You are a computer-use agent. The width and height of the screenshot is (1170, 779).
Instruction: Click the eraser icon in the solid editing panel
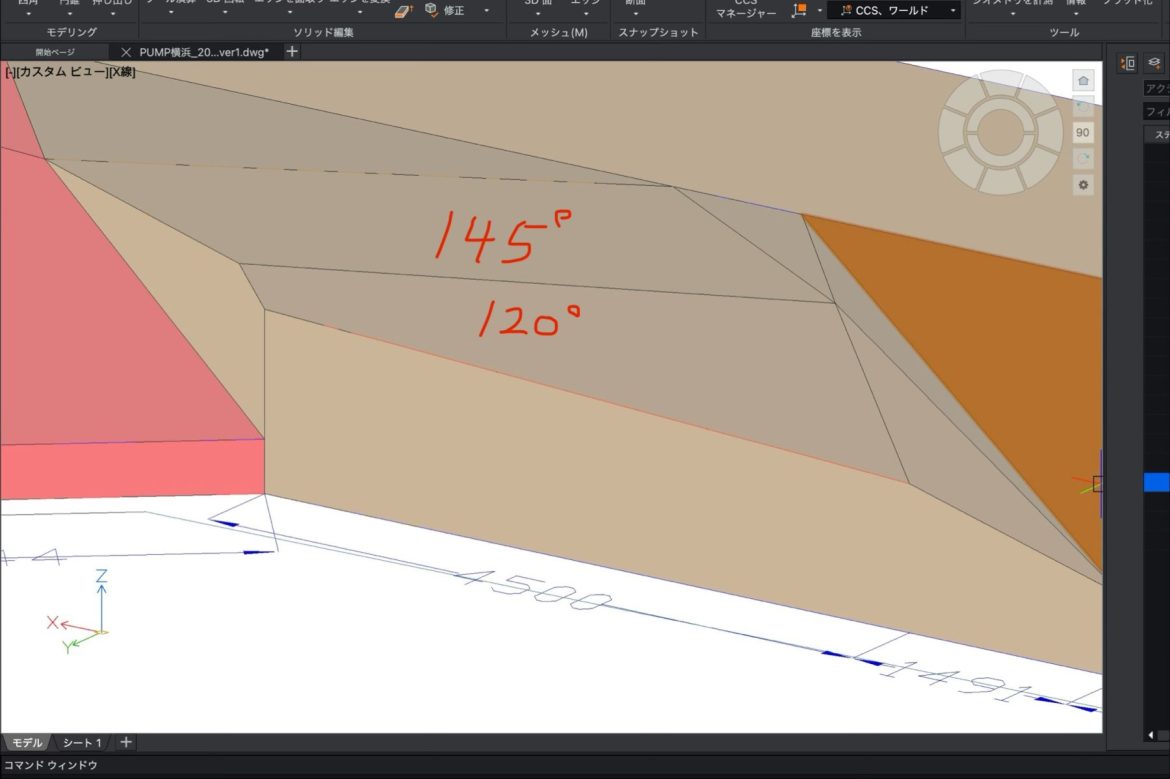[404, 11]
